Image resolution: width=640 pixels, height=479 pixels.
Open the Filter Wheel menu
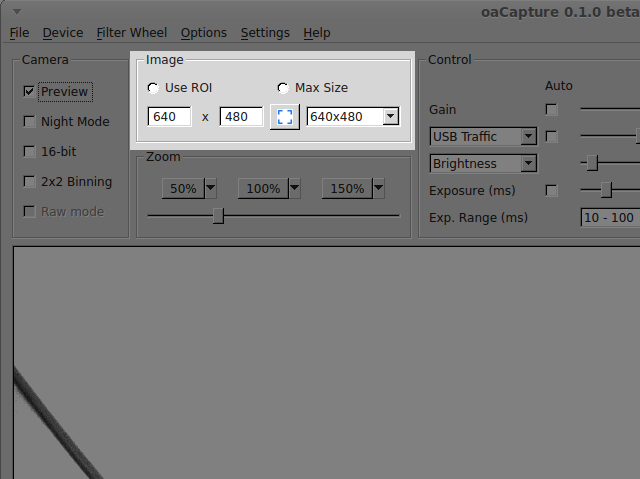[132, 33]
